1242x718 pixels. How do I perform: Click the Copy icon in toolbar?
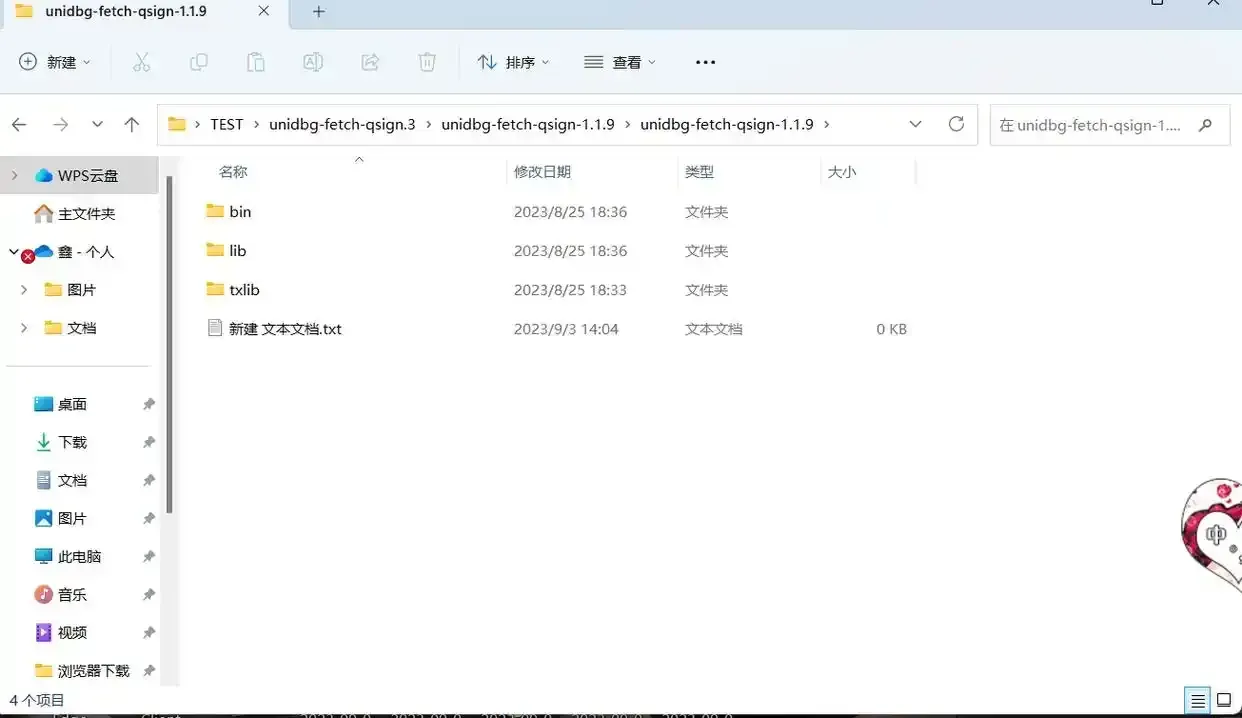[x=199, y=62]
